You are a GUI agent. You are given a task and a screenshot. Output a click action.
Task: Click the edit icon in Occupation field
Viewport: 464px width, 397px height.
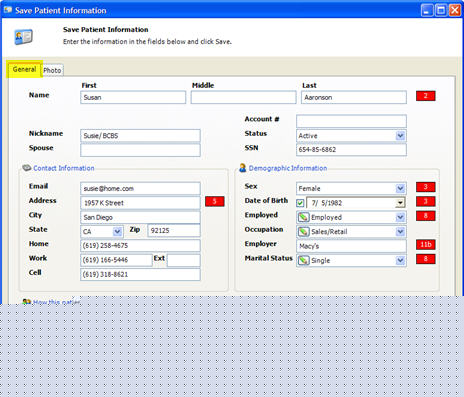pyautogui.click(x=304, y=232)
